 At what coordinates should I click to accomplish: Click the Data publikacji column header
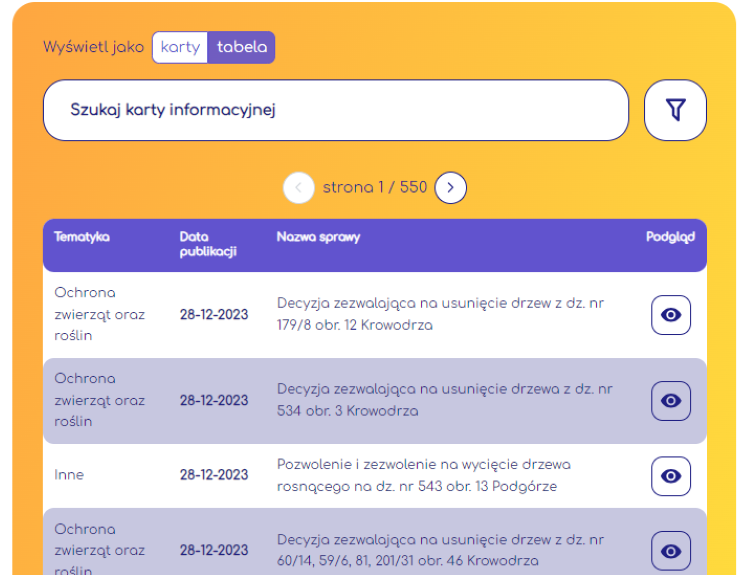[x=208, y=244]
